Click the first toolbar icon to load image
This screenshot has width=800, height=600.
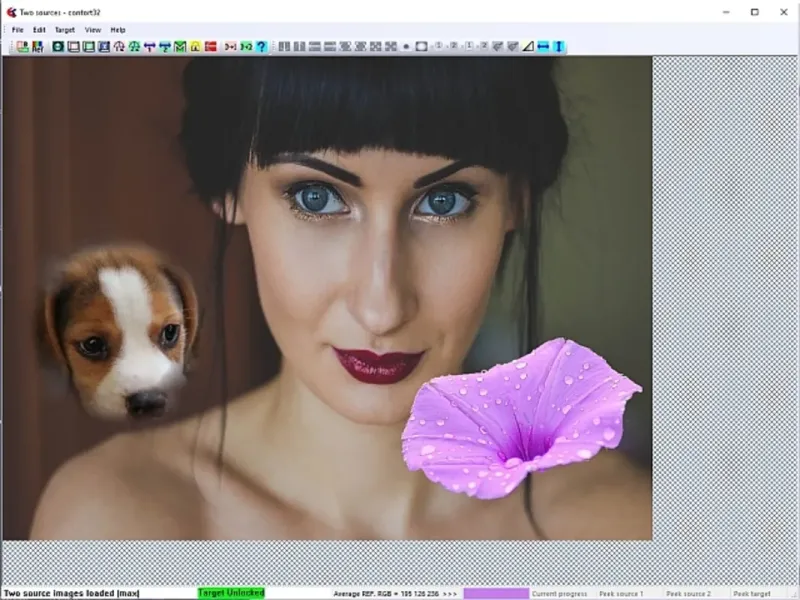coord(22,46)
